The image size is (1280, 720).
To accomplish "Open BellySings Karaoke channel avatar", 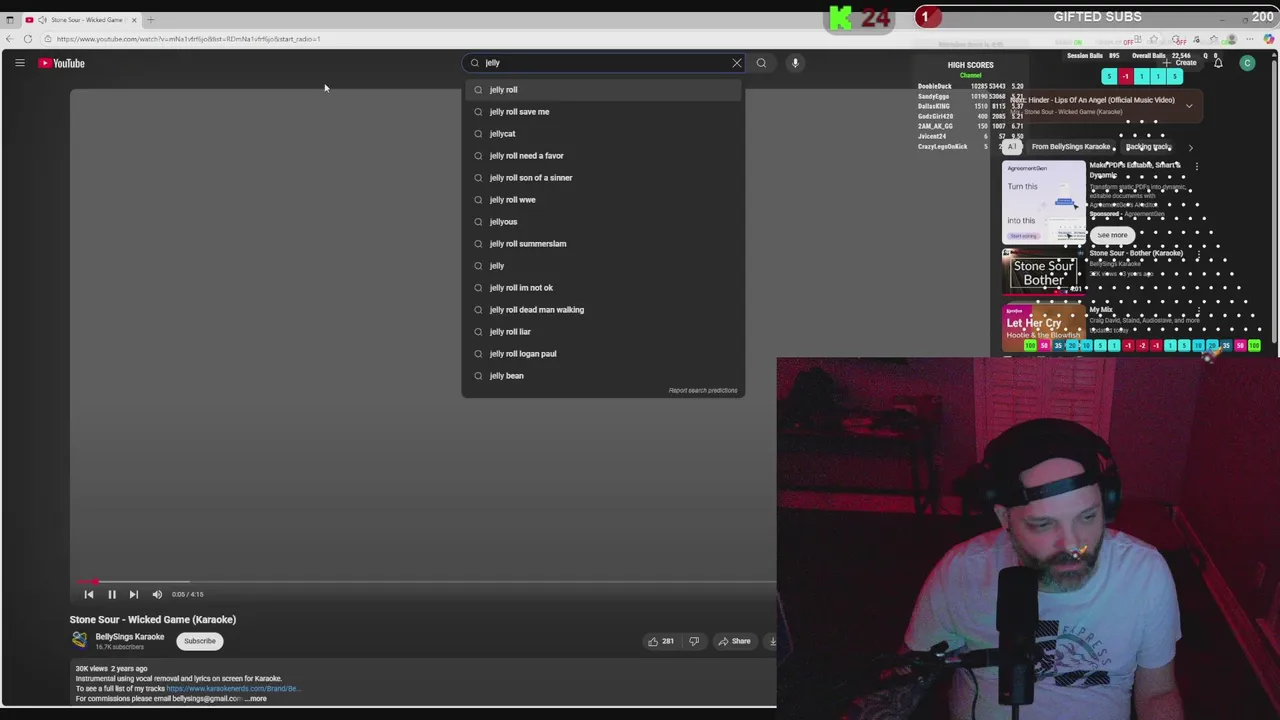I will click(x=79, y=641).
